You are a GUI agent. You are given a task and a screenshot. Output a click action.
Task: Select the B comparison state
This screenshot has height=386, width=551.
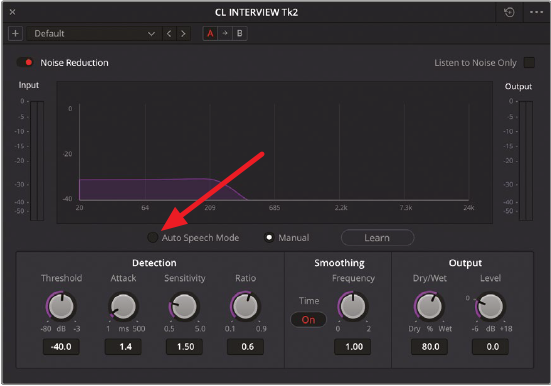[240, 34]
